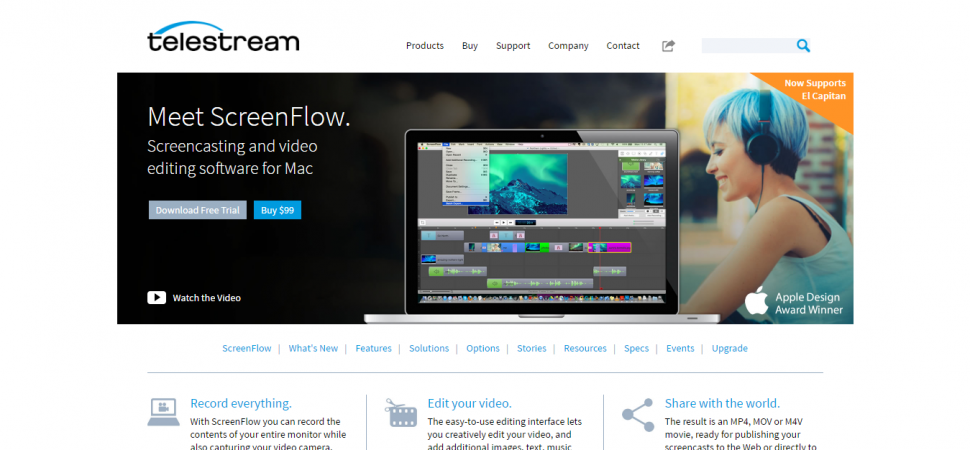Click Share with the world heading
This screenshot has height=450, width=970.
[722, 404]
